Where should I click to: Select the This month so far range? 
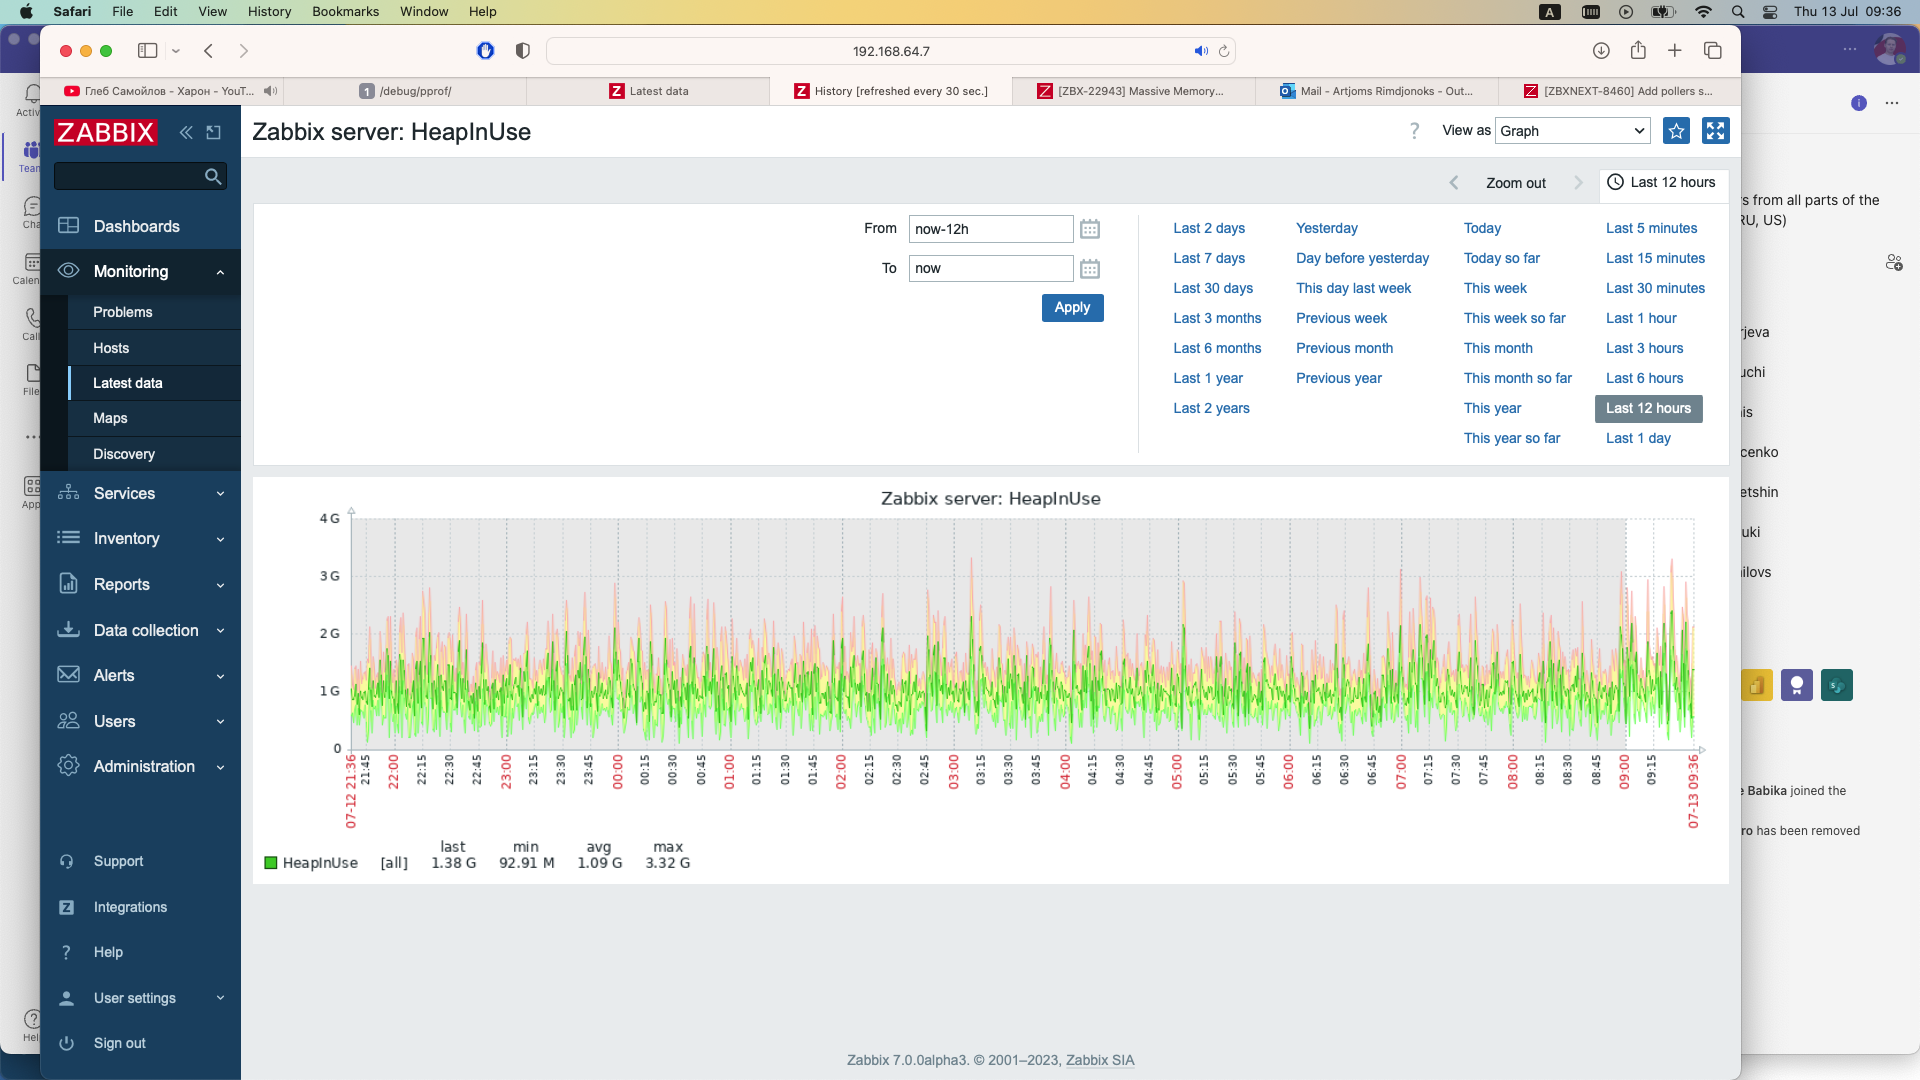point(1517,378)
